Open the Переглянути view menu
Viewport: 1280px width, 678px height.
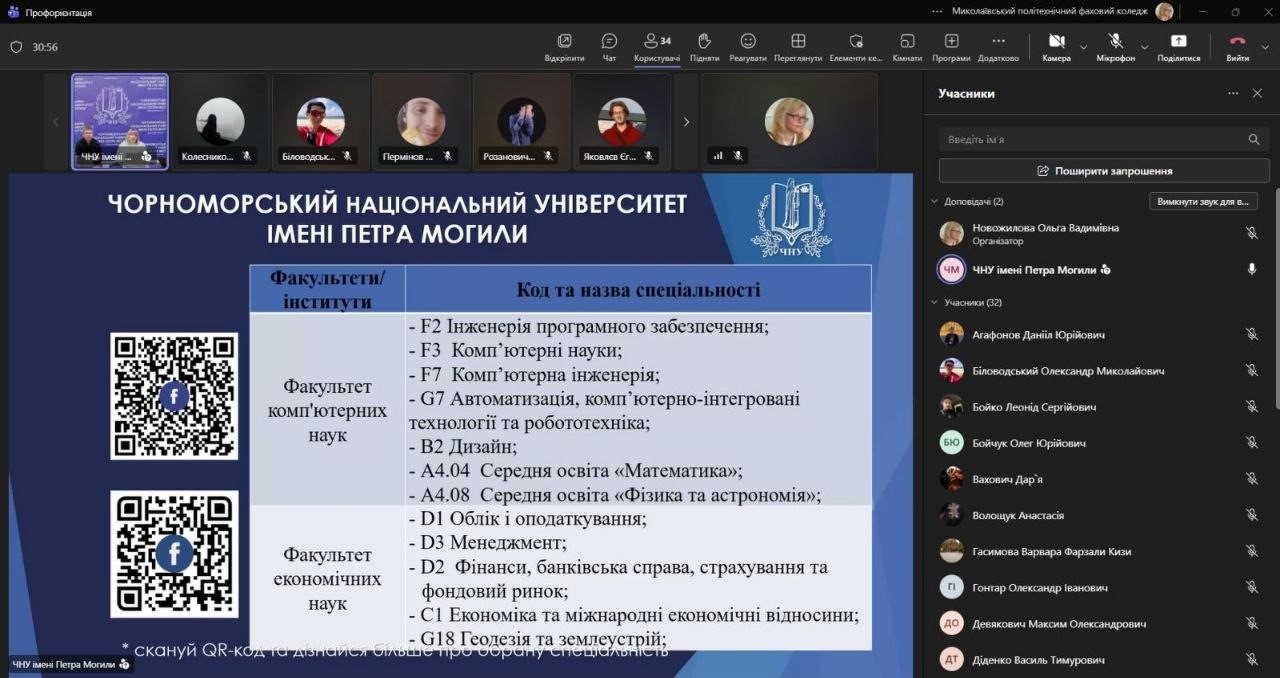point(798,46)
